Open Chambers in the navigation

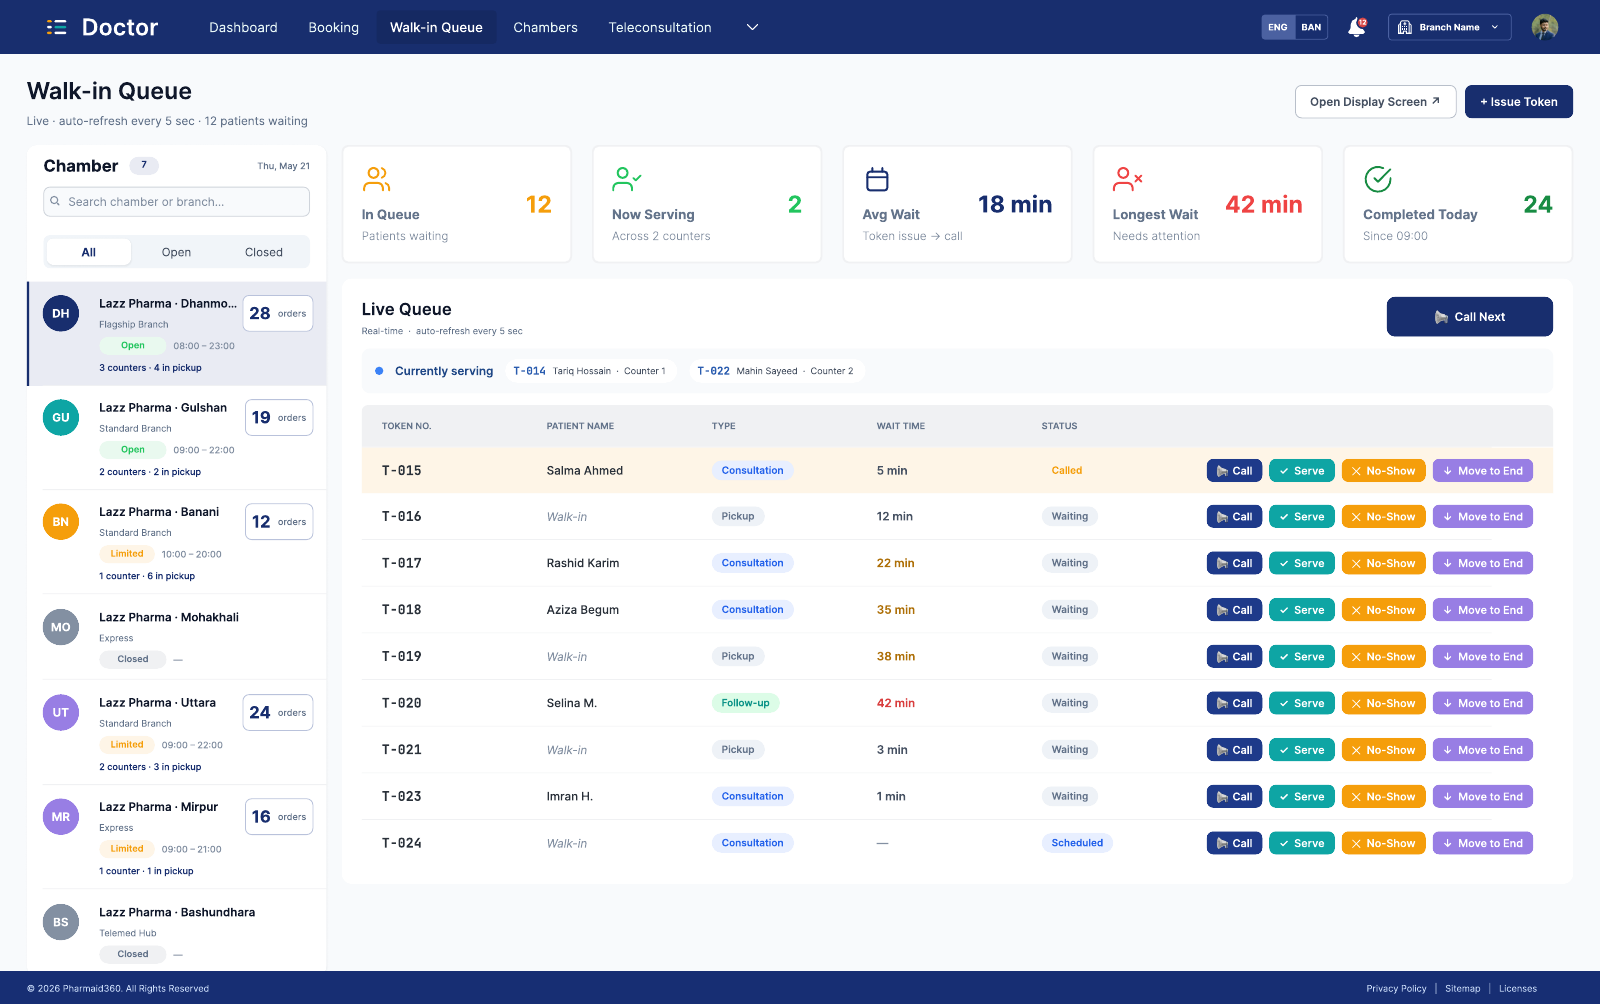[545, 27]
